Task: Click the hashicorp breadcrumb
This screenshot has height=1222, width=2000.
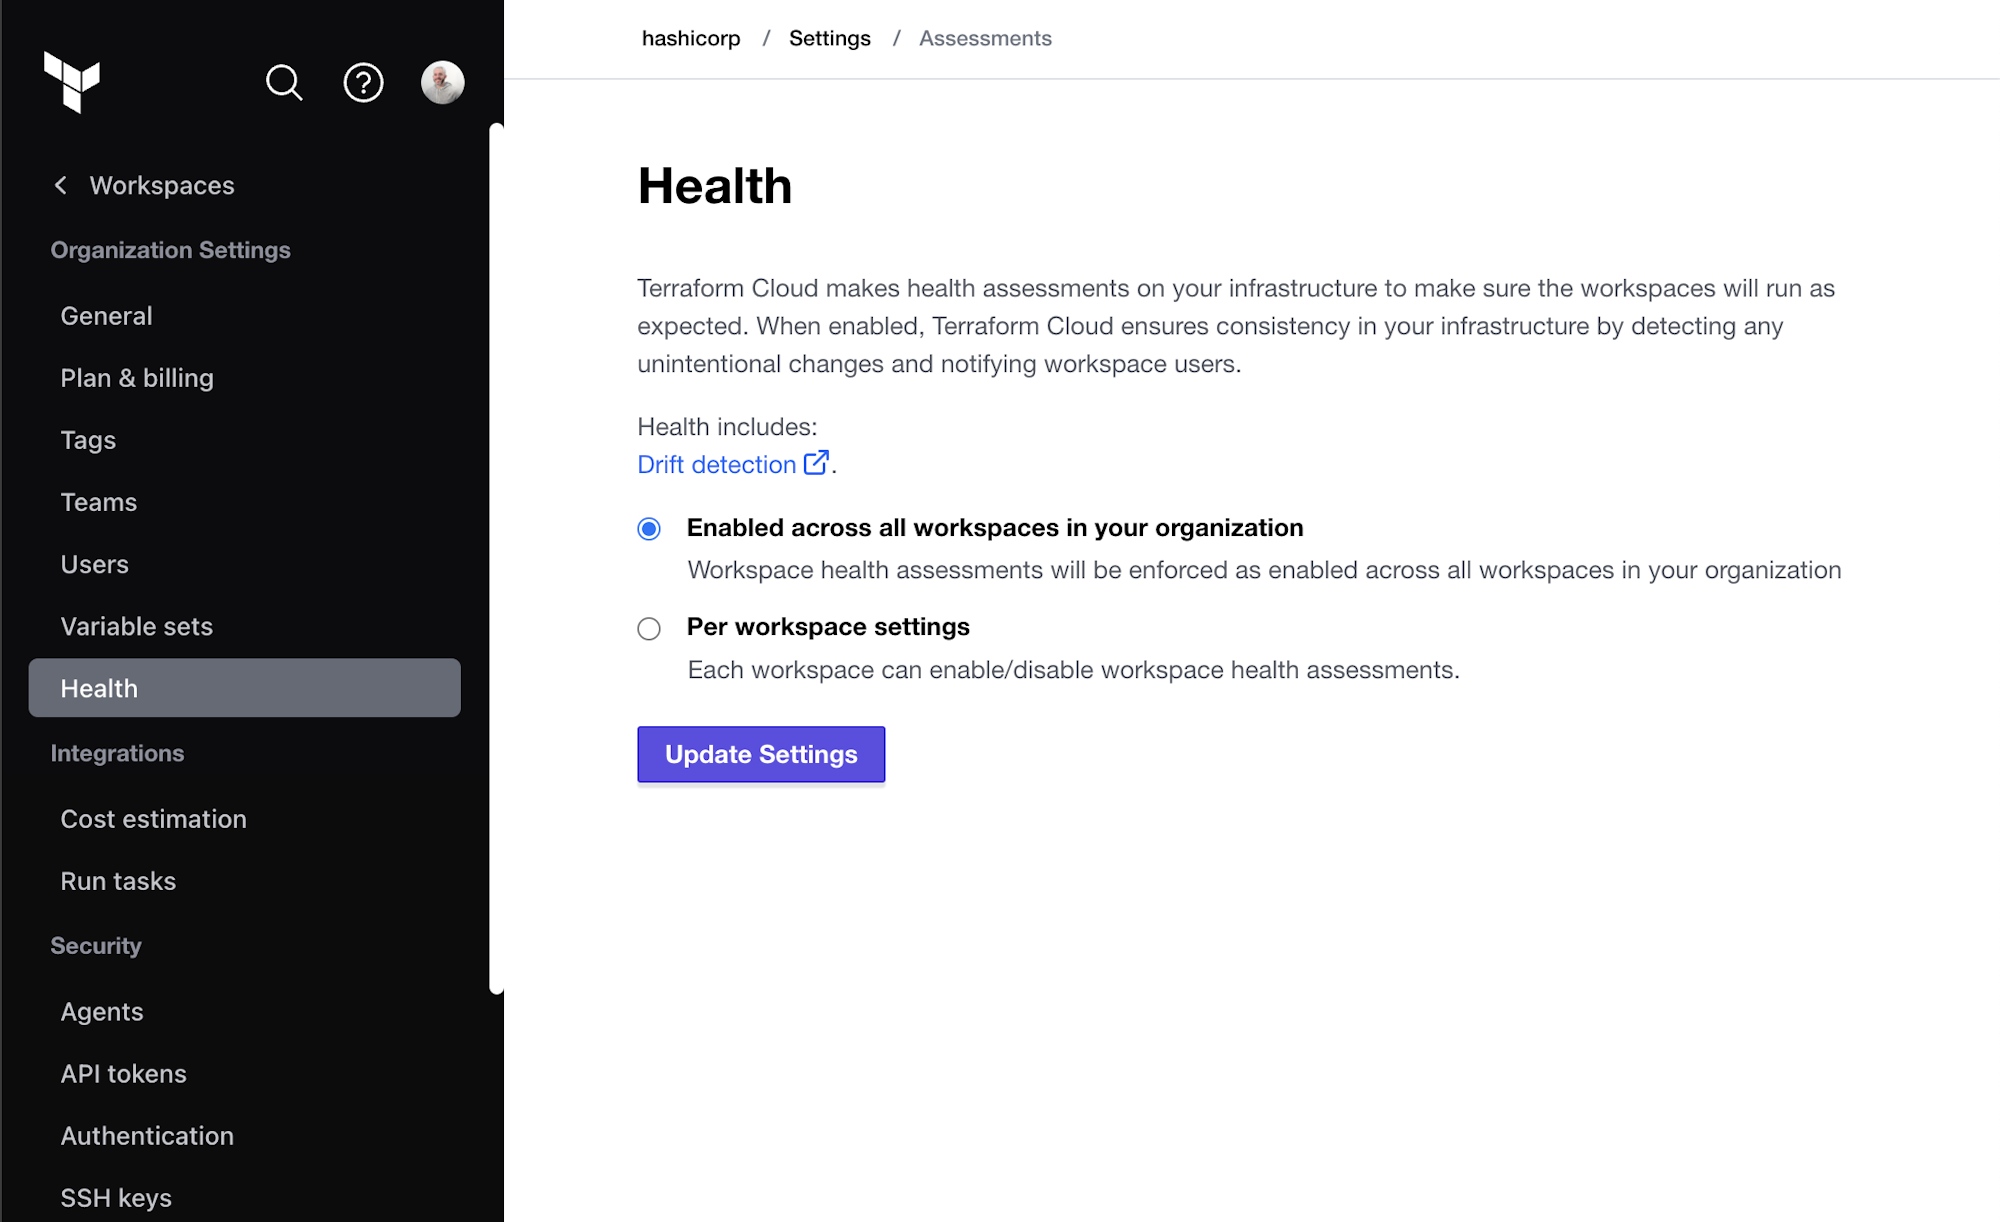Action: [691, 38]
